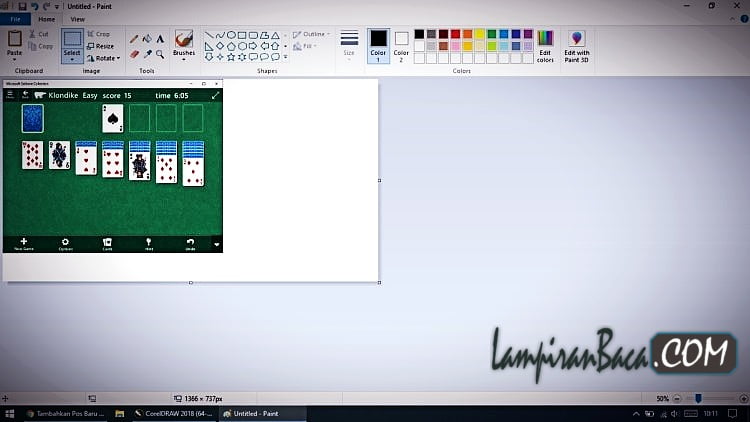Select Color 1 foreground box

(378, 43)
